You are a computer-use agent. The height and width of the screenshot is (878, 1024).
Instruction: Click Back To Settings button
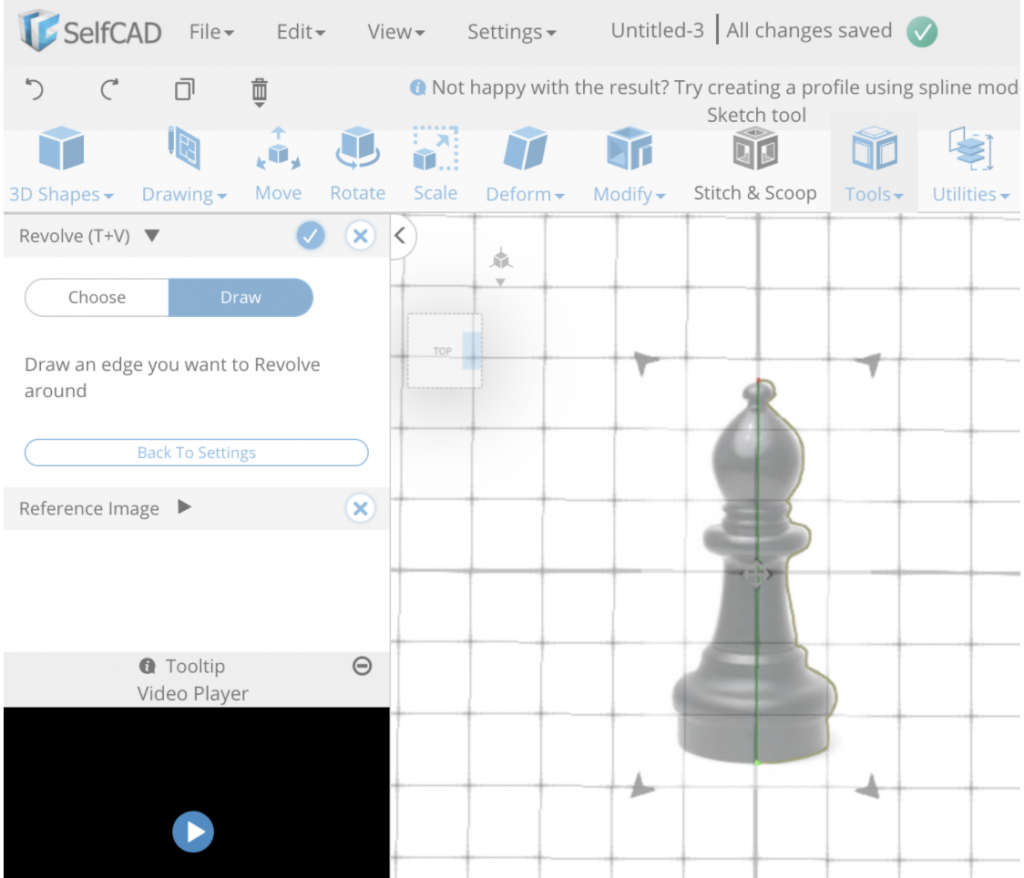(196, 452)
